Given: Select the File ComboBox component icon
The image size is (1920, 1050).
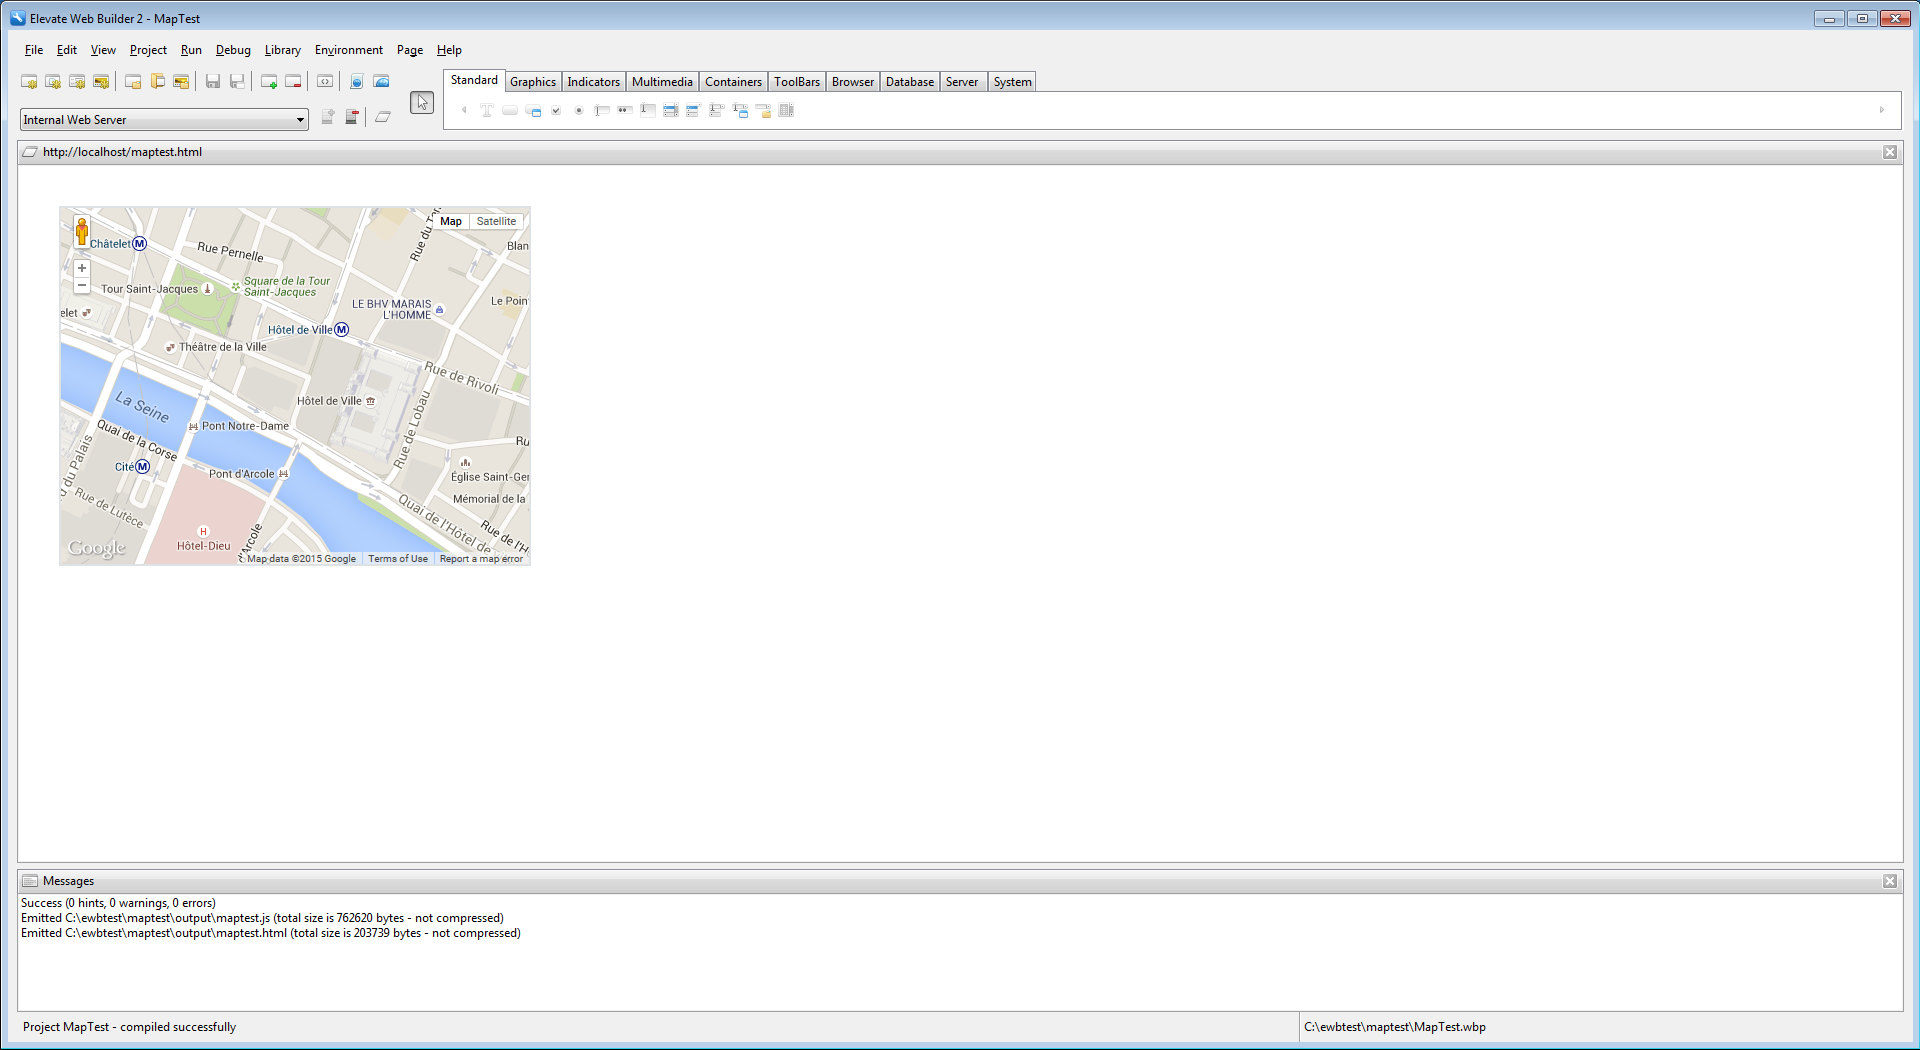Looking at the screenshot, I should click(x=763, y=111).
